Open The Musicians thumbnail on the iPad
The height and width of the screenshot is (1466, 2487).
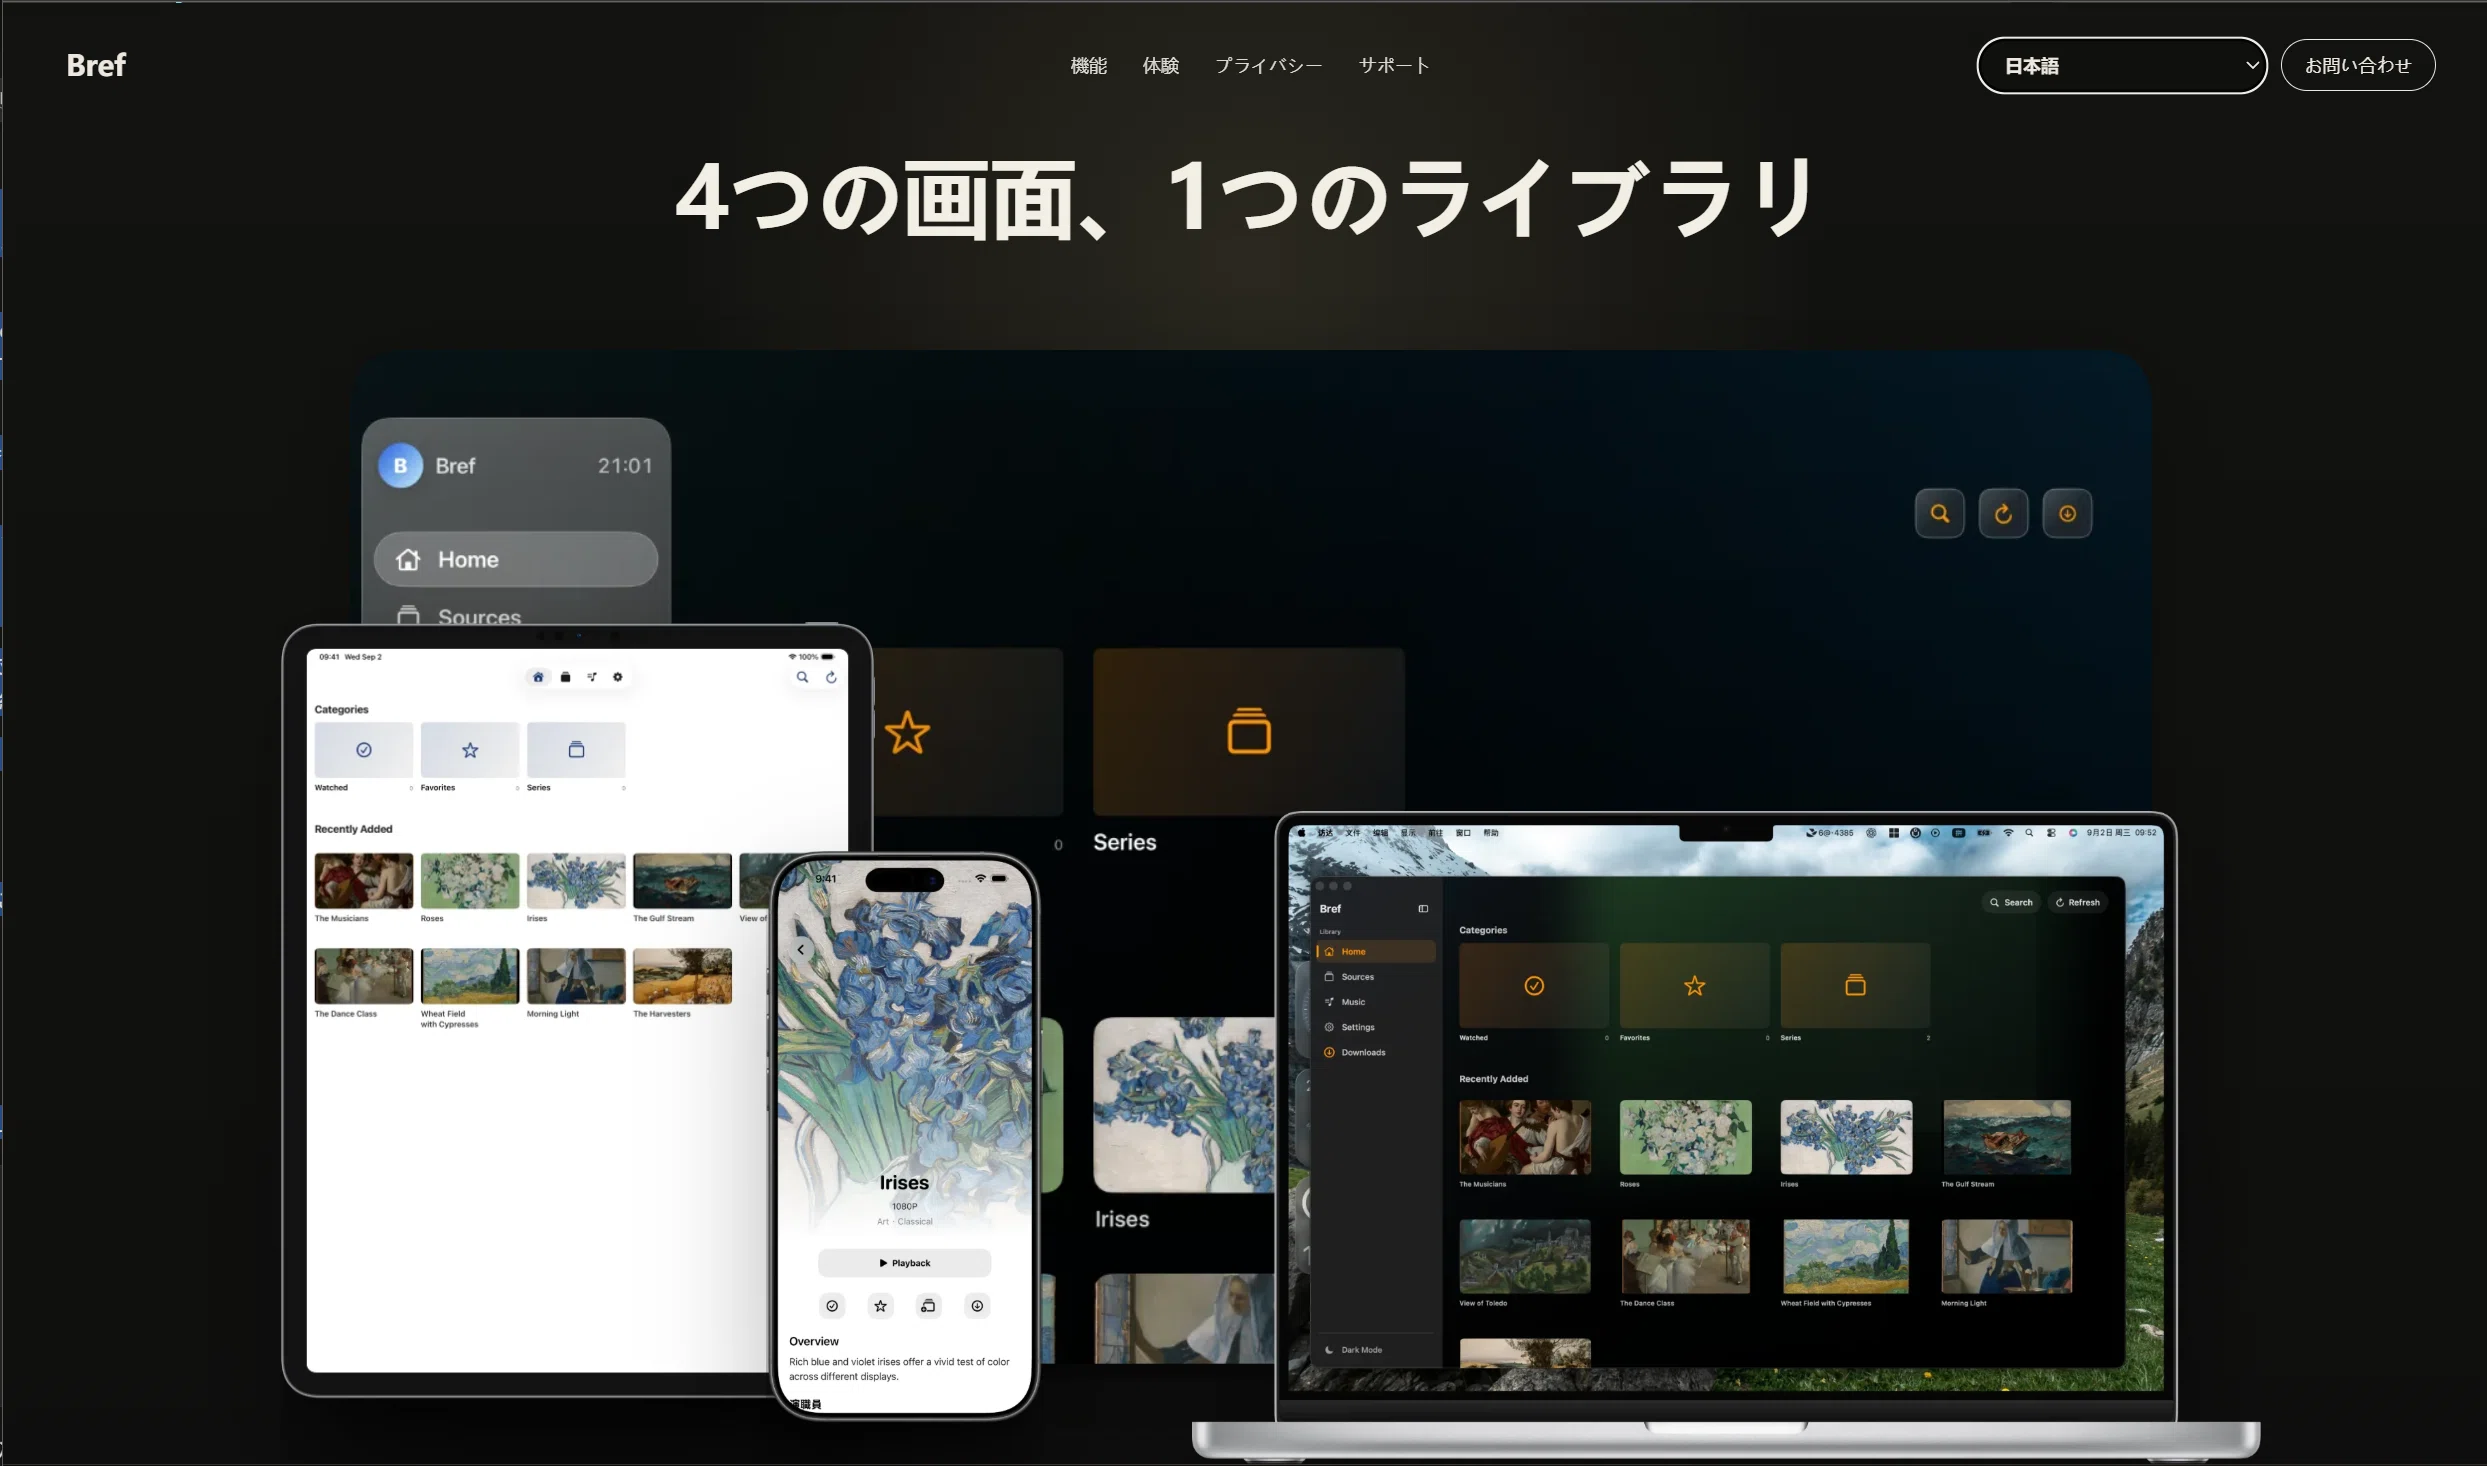[363, 880]
